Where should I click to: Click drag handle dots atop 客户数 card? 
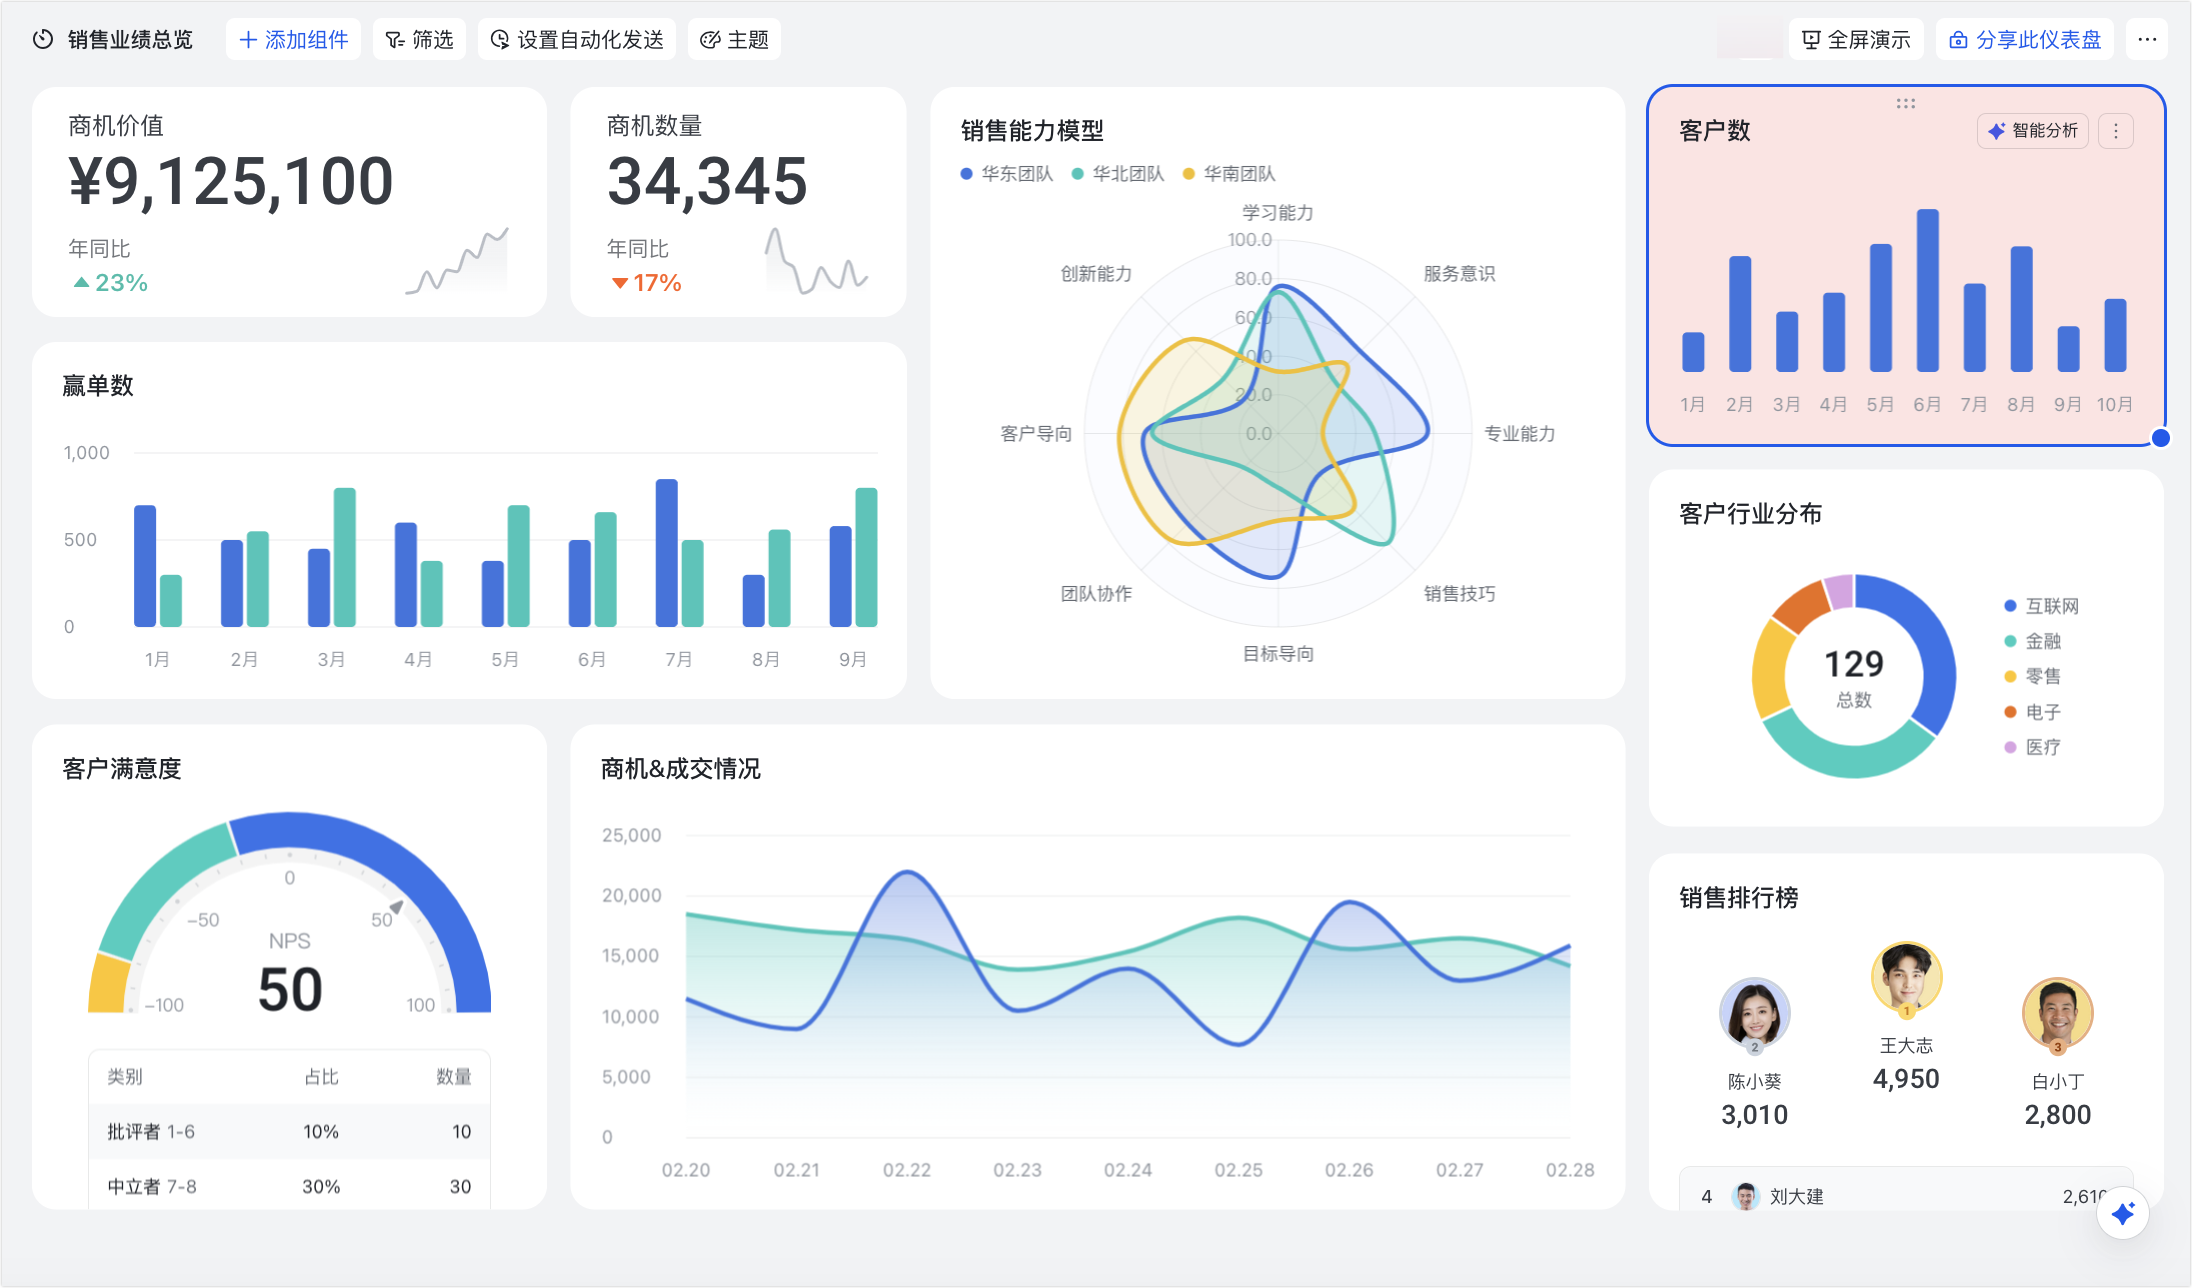[x=1906, y=103]
